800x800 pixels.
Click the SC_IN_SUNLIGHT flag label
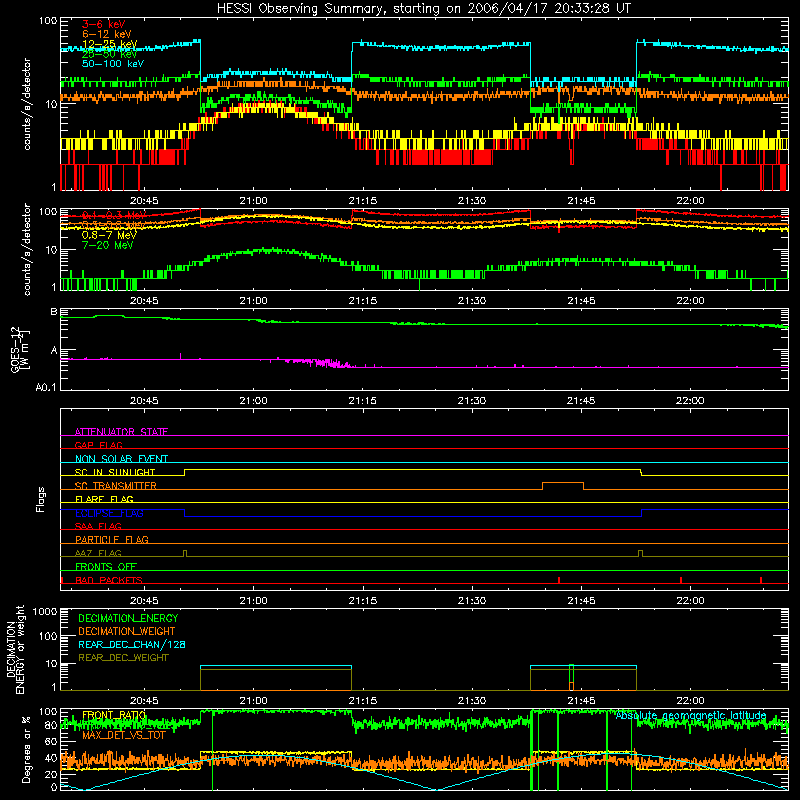[x=115, y=472]
